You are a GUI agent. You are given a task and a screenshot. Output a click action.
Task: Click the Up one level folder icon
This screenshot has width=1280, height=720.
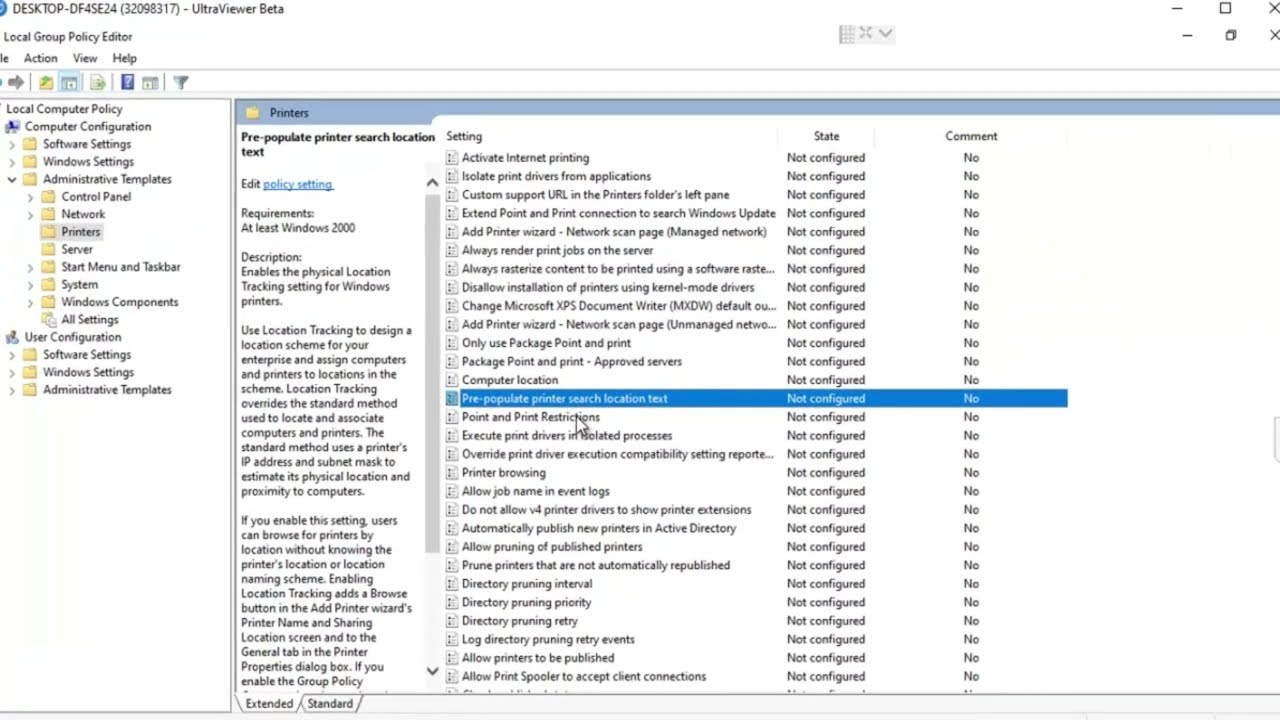tap(46, 83)
